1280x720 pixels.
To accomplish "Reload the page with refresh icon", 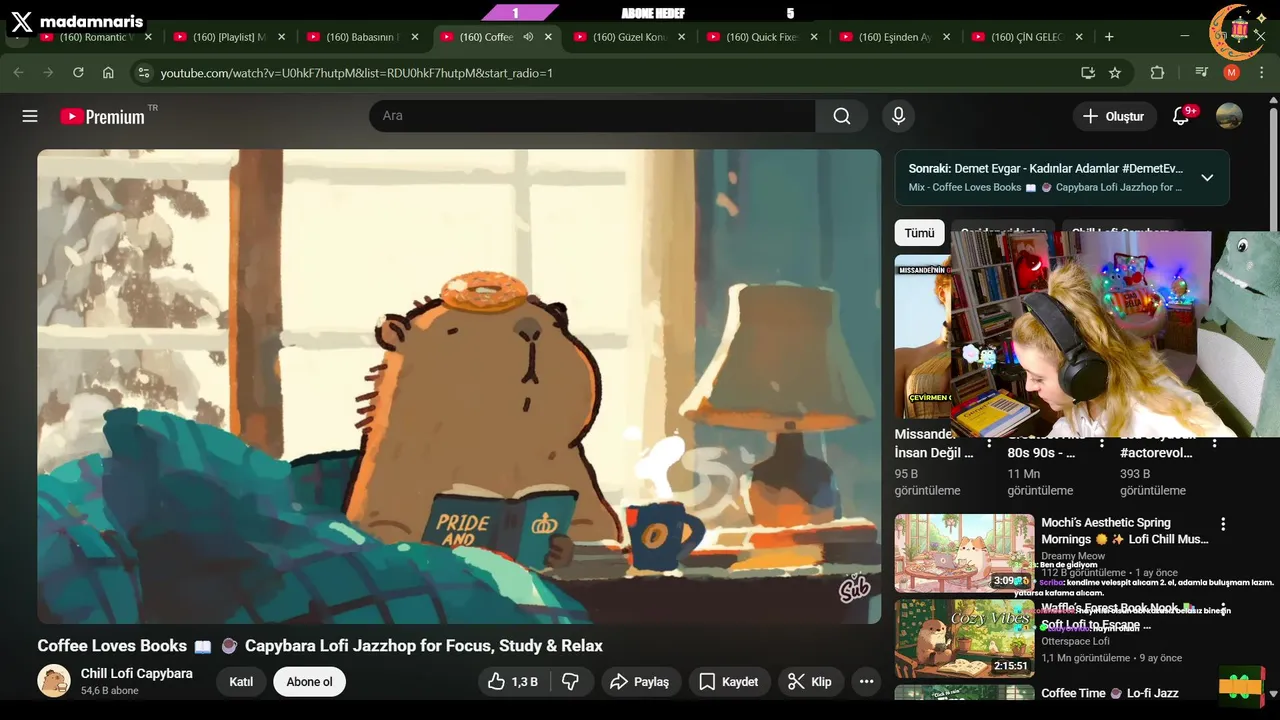I will 78,73.
